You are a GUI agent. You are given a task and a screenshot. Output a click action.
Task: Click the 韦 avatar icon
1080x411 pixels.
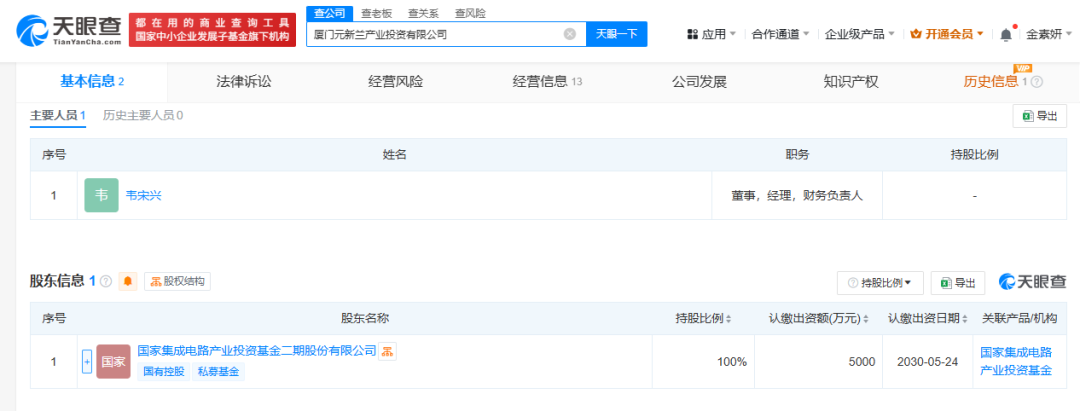tap(101, 196)
